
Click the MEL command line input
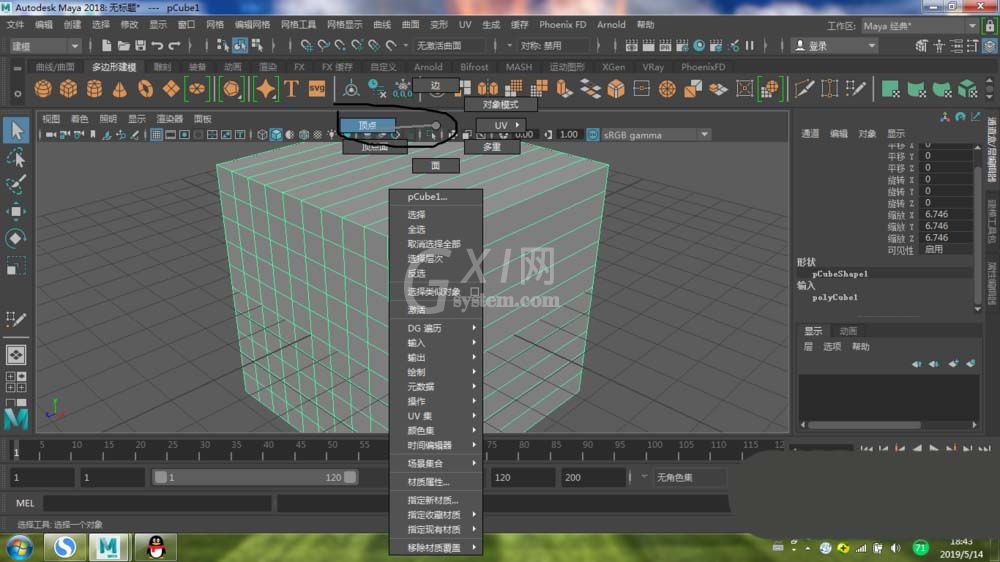point(157,503)
